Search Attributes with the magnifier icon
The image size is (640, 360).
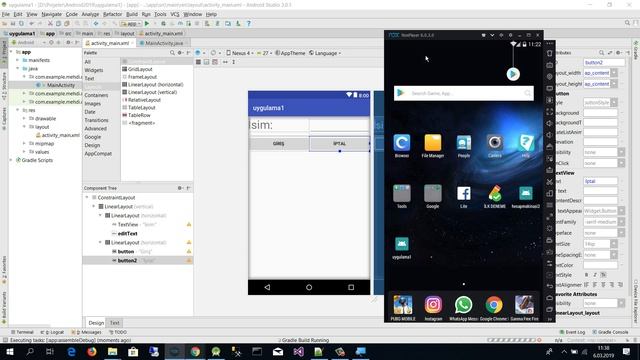tap(601, 53)
